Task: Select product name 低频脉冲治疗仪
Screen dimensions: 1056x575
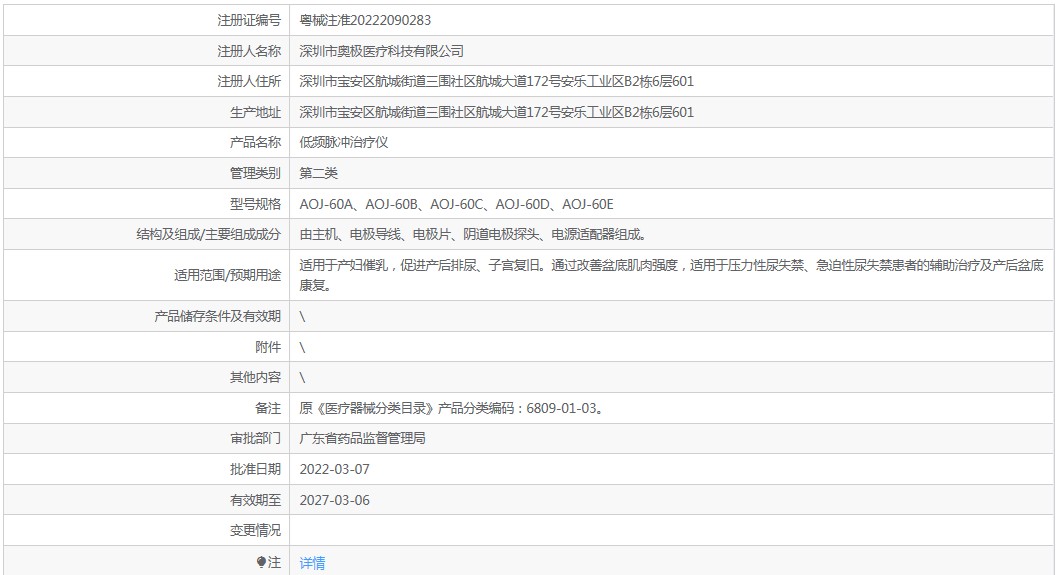Action: (x=343, y=142)
